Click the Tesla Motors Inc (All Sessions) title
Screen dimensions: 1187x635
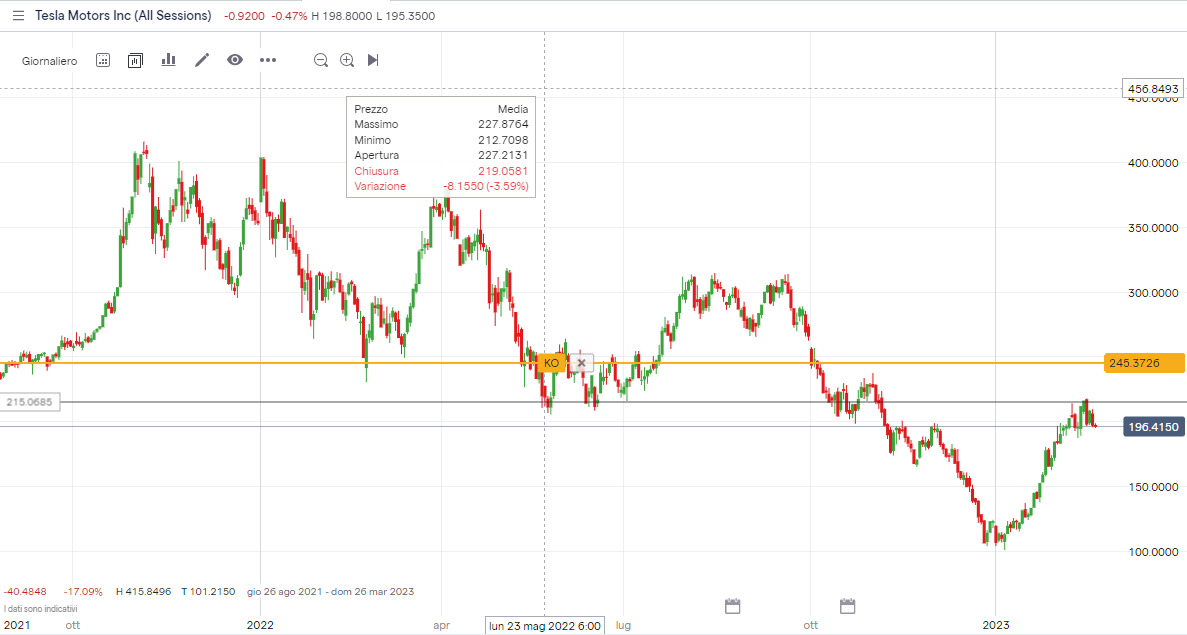tap(123, 16)
